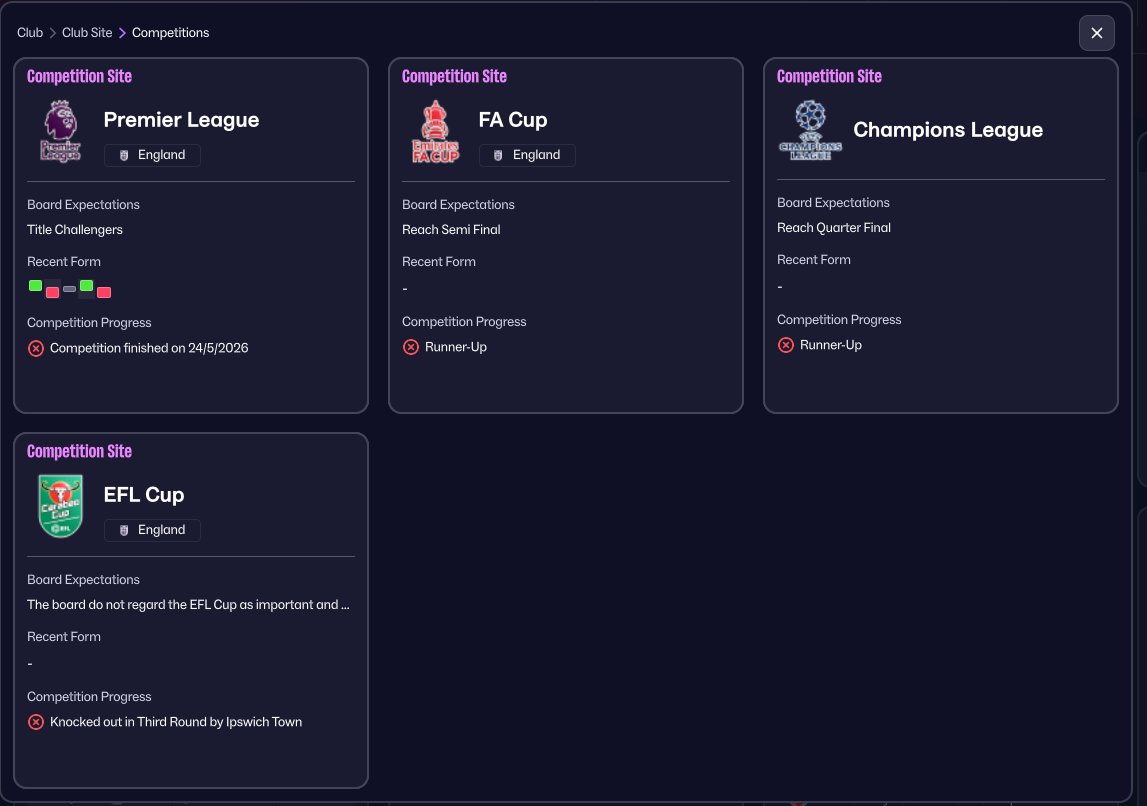
Task: Open the Champions League logo
Action: [x=811, y=130]
